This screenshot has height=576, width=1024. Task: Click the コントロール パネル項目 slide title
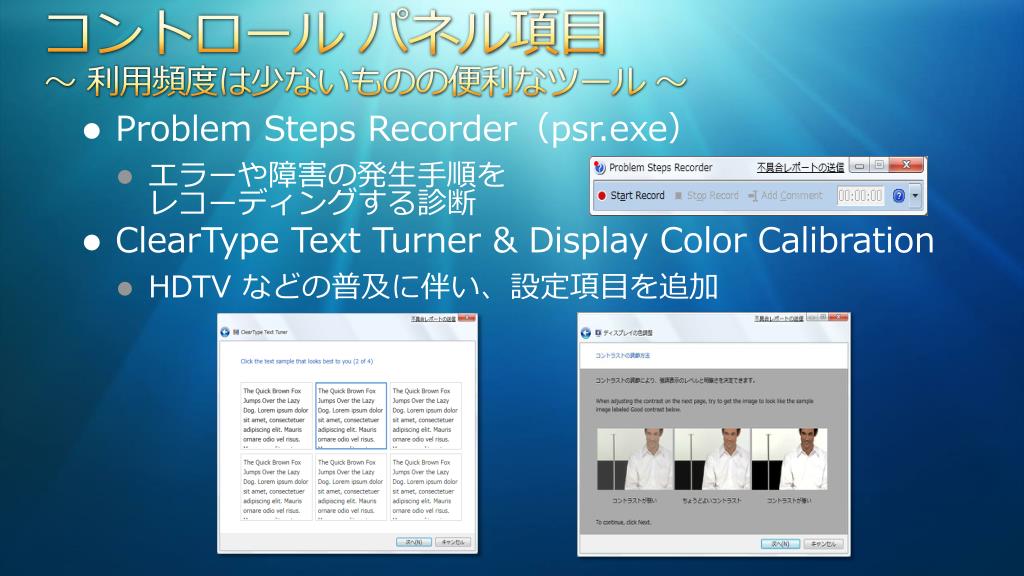(x=327, y=33)
